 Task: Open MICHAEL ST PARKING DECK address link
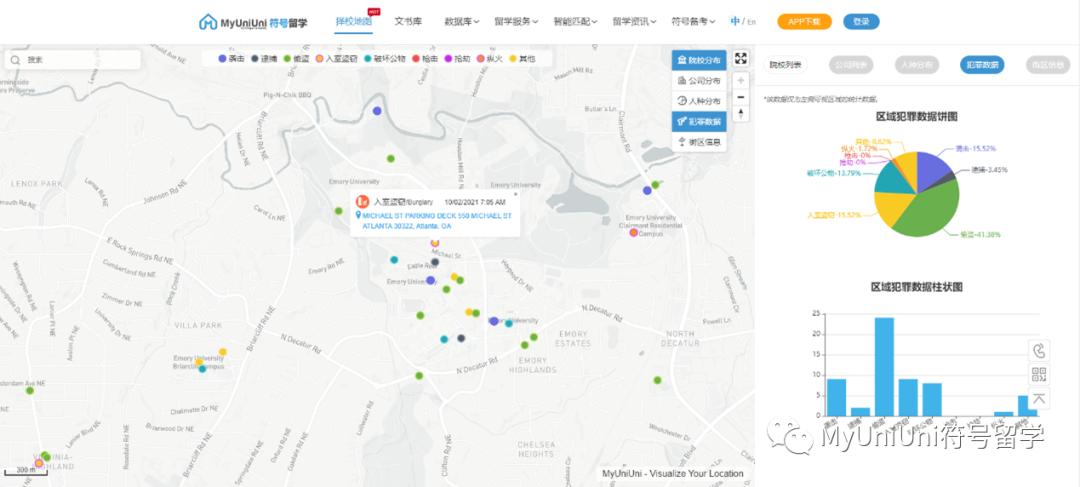coord(437,220)
